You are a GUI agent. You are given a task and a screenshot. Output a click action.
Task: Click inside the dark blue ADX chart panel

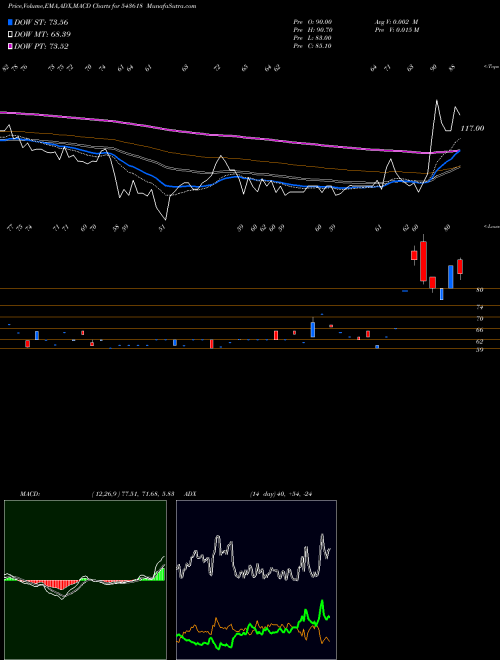[256, 580]
